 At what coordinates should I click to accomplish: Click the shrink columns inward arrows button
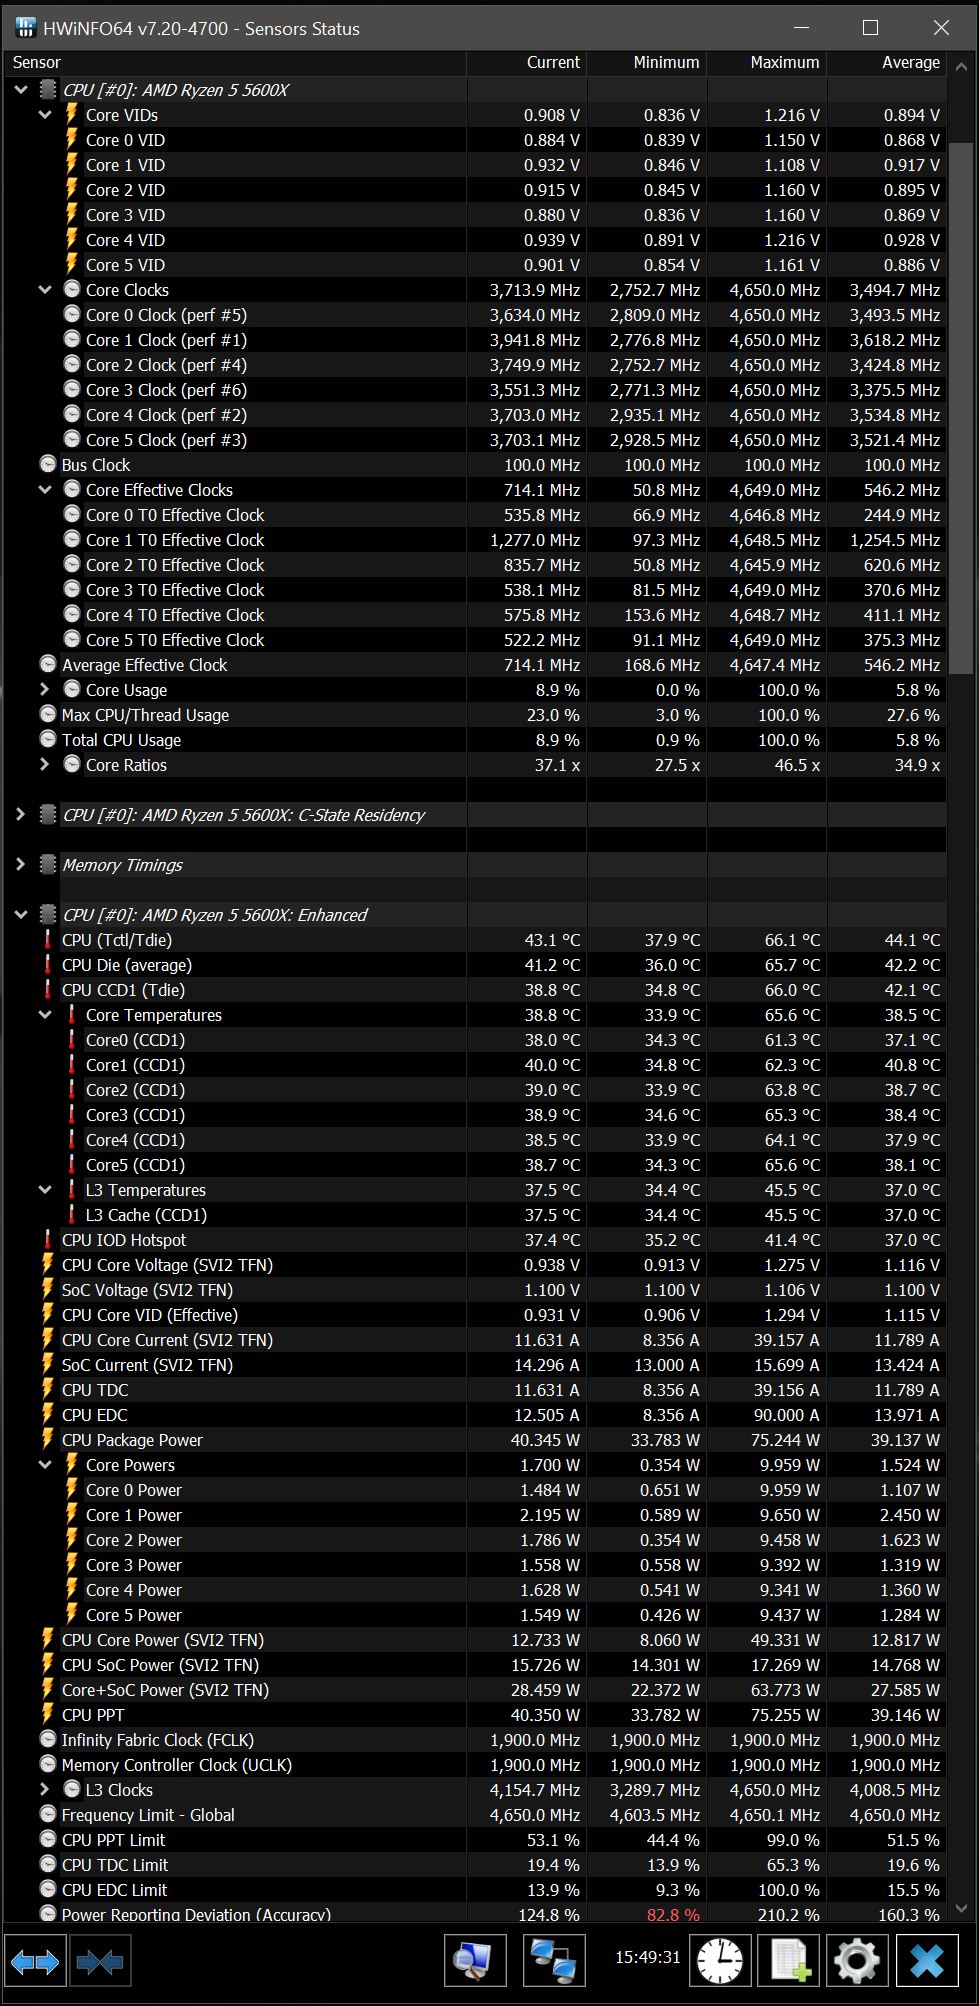click(x=99, y=1963)
